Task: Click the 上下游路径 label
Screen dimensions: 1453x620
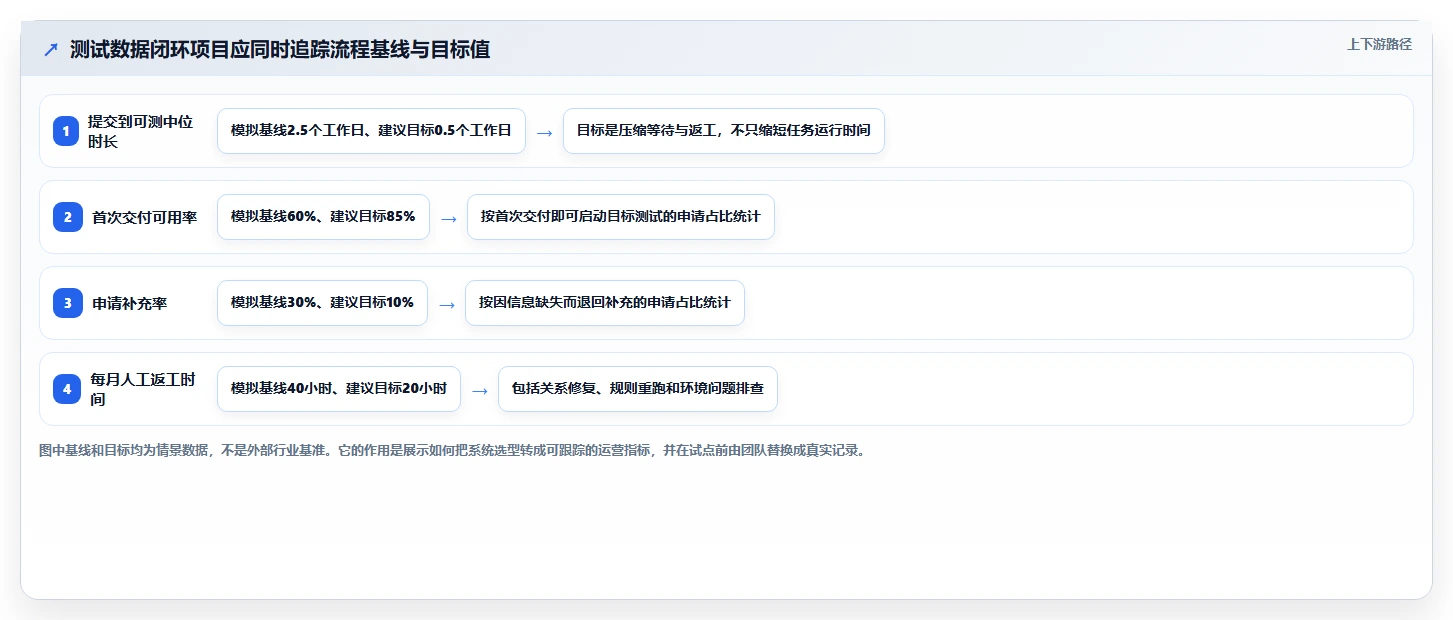Action: coord(1379,44)
